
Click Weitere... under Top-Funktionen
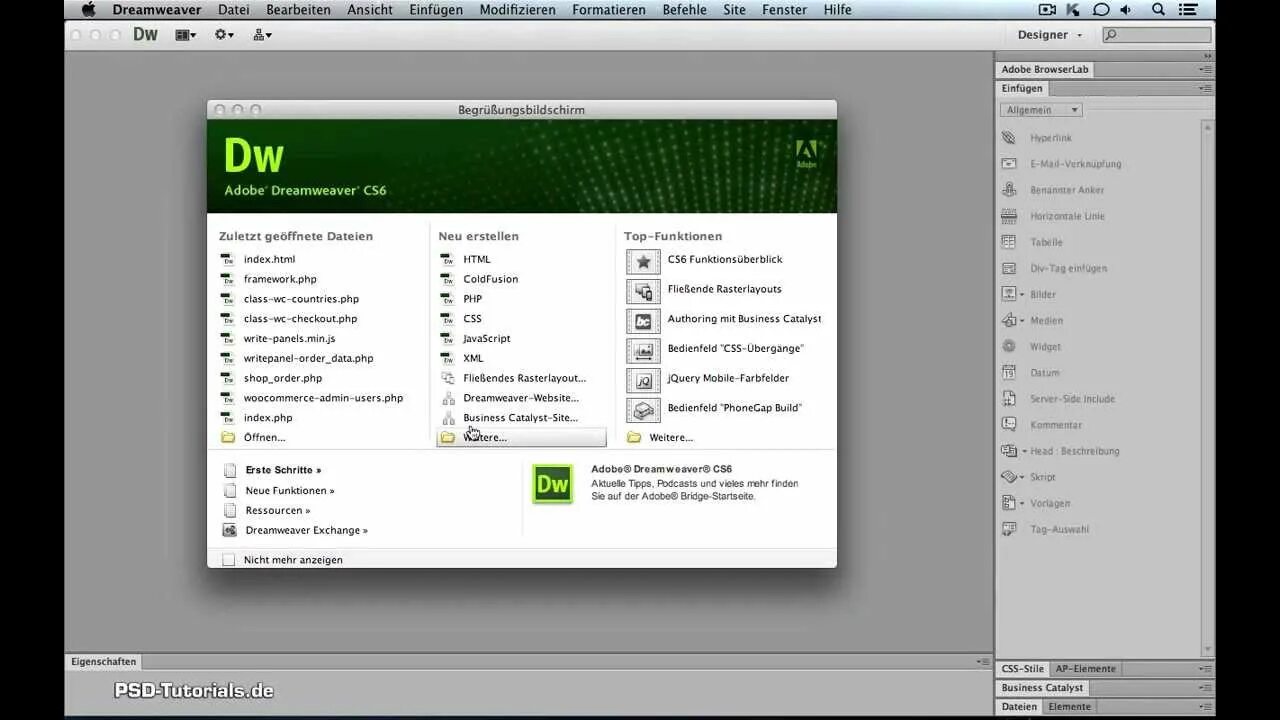point(670,438)
